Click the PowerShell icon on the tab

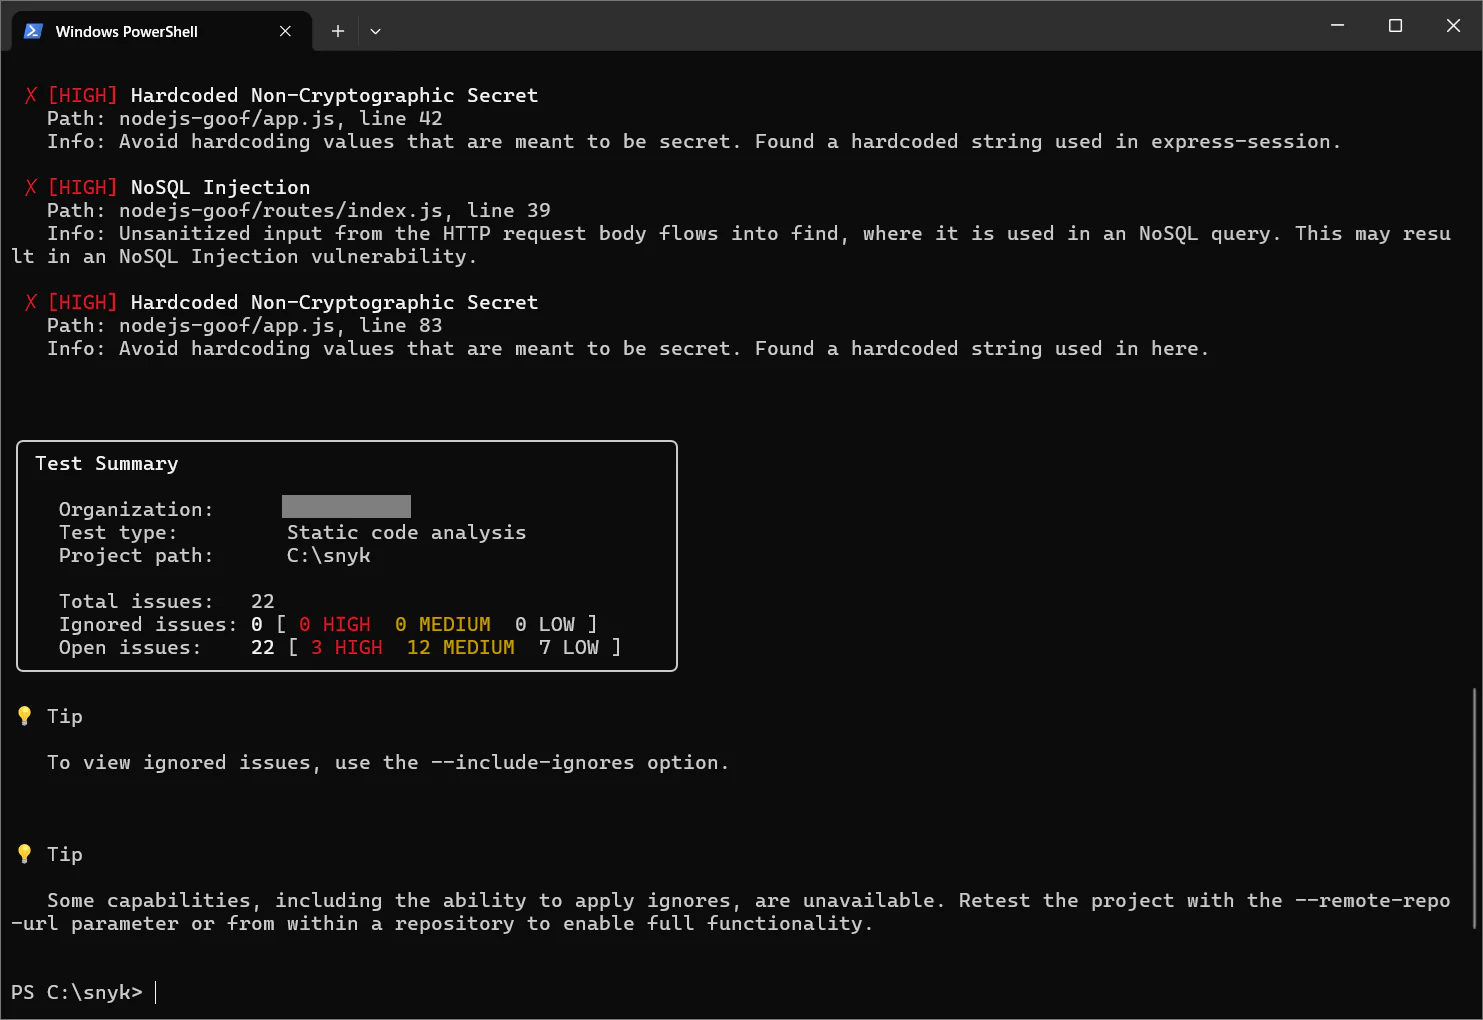[x=33, y=31]
